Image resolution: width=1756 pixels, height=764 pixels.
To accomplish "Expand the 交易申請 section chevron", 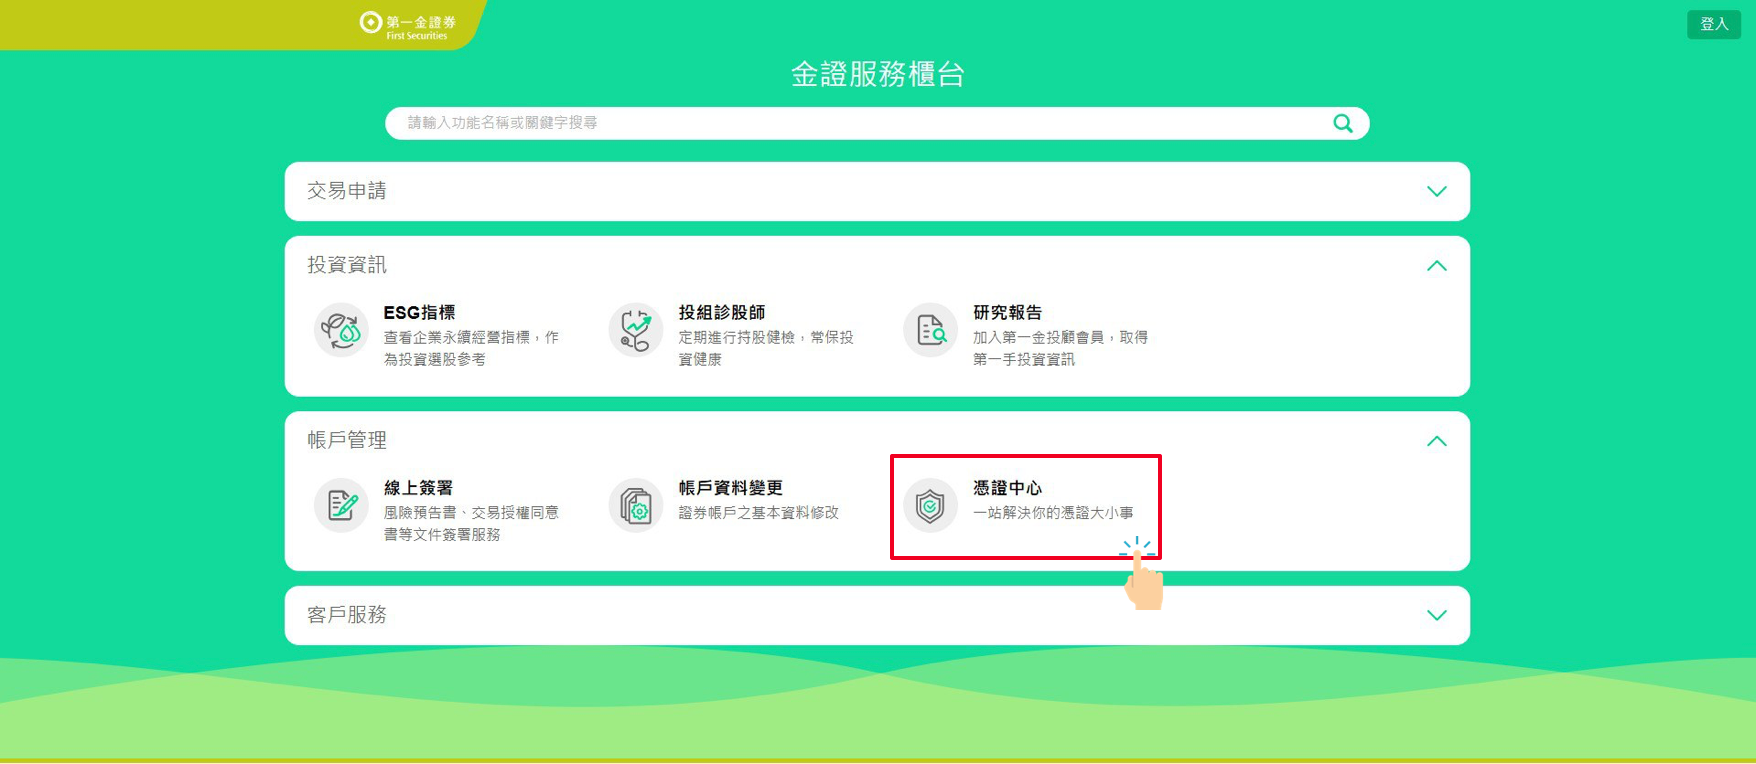I will 1436,191.
